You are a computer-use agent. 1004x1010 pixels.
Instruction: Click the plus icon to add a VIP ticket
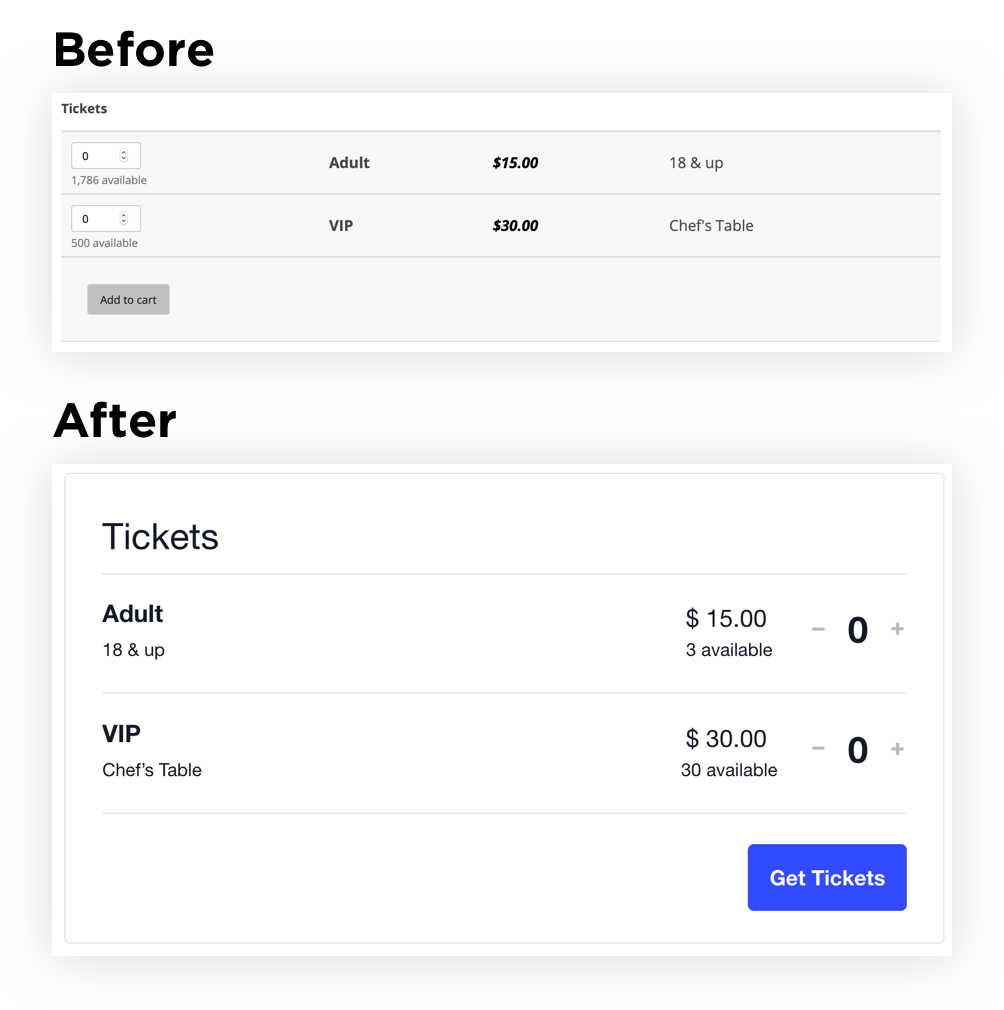click(x=897, y=748)
